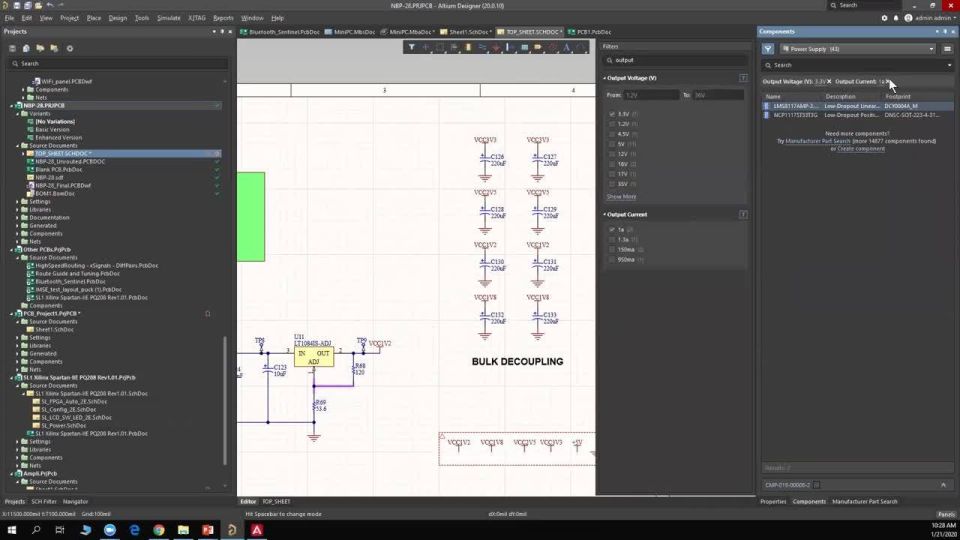Click the open project folder icon in Projects panel
Viewport: 960px width, 540px height.
40,48
